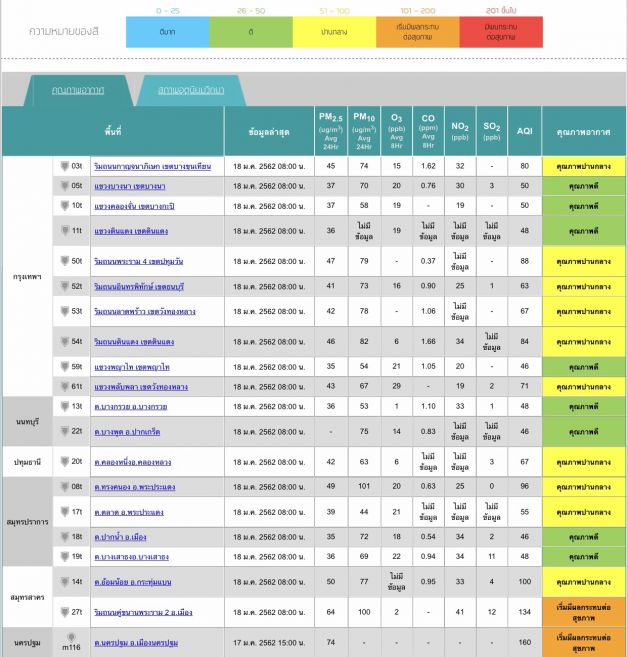Open the station link in row 27t
This screenshot has width=628, height=657.
(x=143, y=613)
